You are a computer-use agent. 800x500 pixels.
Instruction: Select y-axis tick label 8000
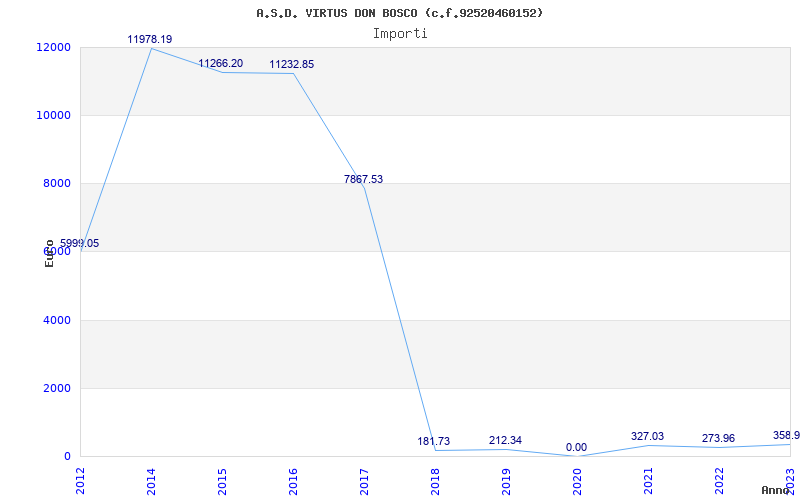(x=56, y=184)
